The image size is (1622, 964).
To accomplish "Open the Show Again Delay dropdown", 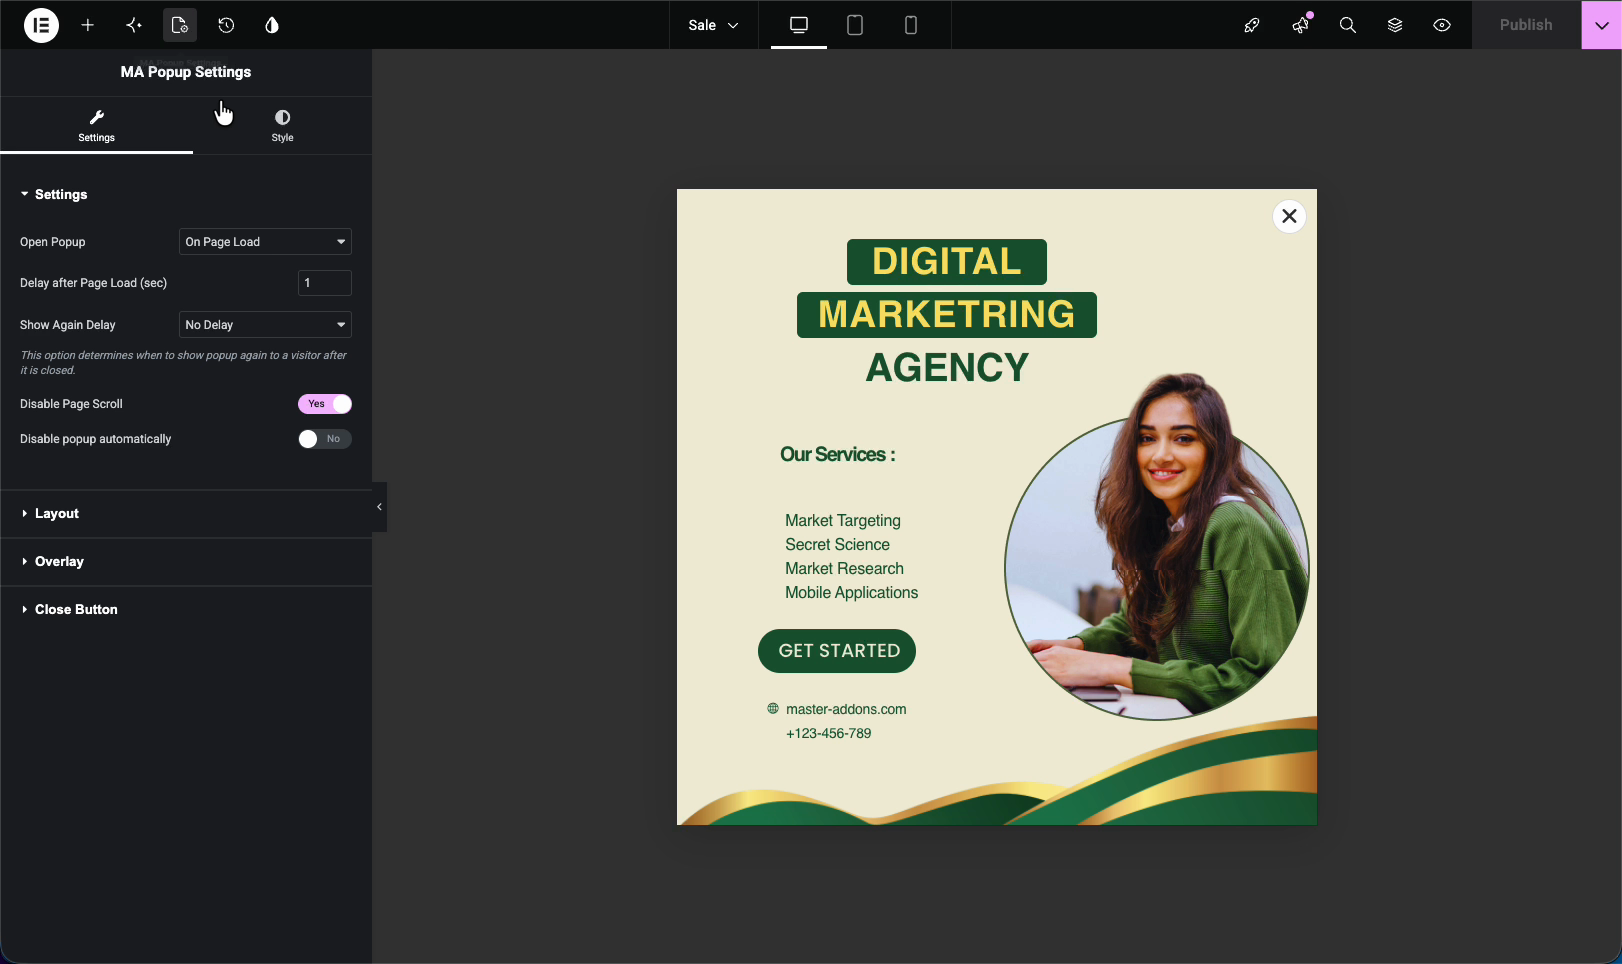I will [x=265, y=325].
